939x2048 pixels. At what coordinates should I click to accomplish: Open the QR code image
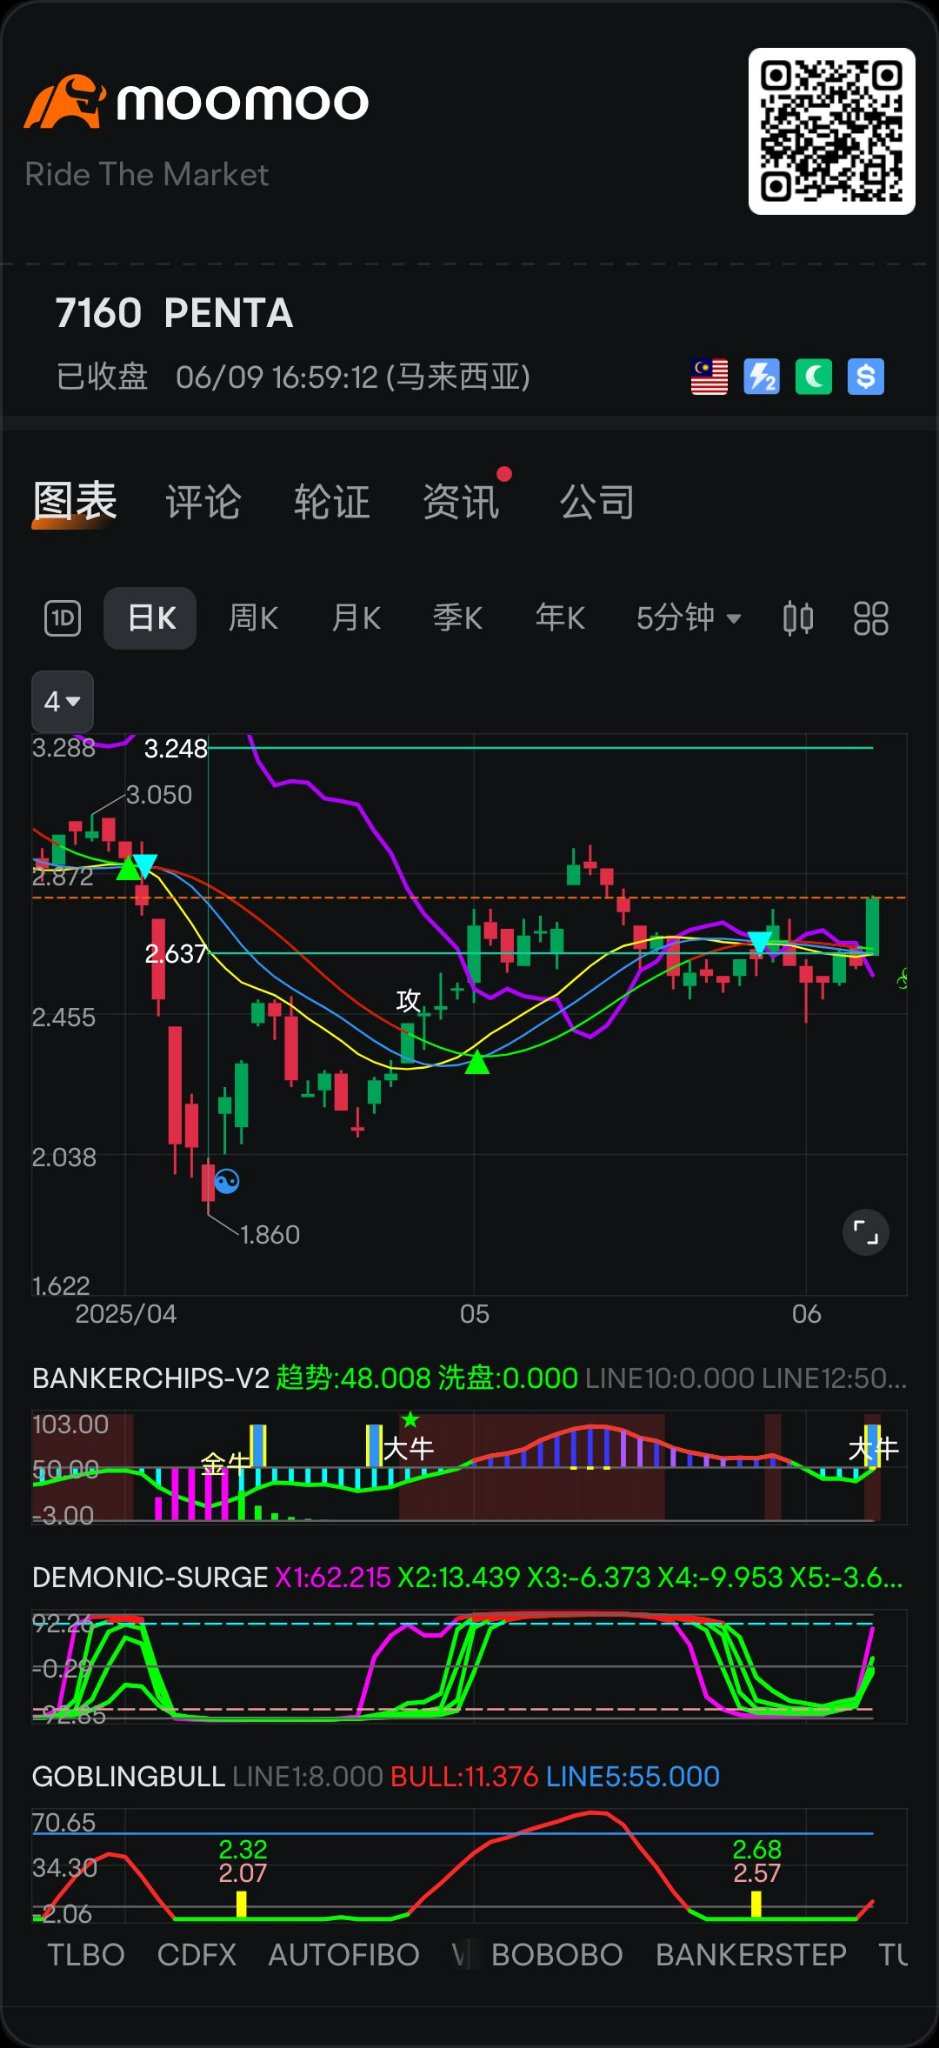pos(831,131)
